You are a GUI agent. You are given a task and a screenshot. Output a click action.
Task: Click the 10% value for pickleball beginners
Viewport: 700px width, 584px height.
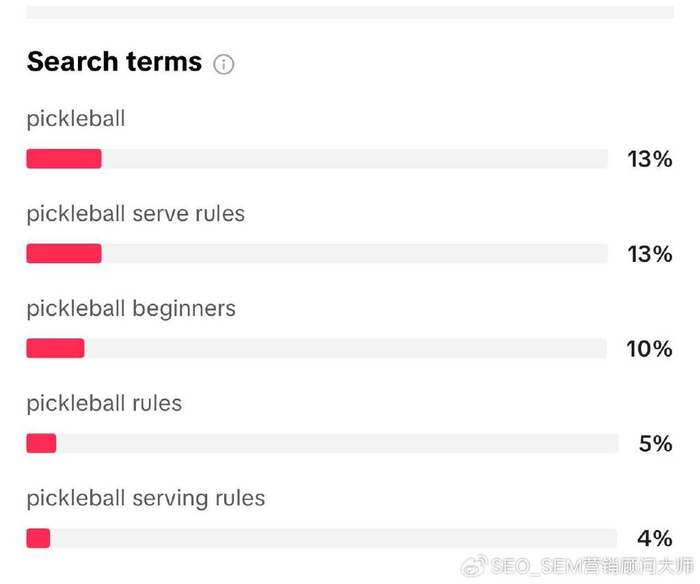(650, 348)
